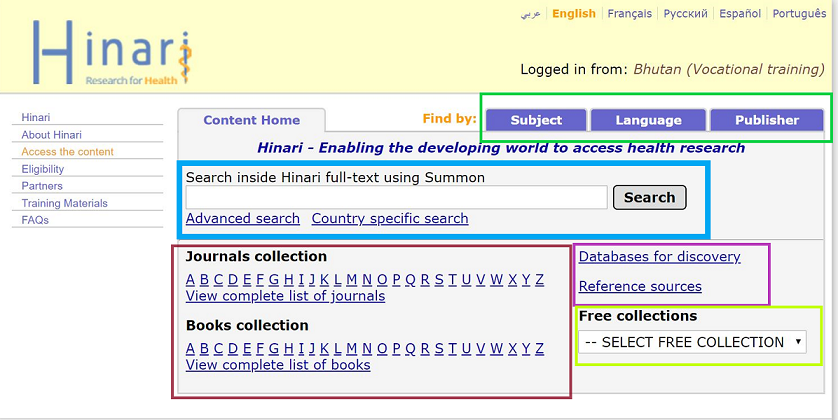Switch the site language to Русский
838x420 pixels.
click(x=686, y=14)
